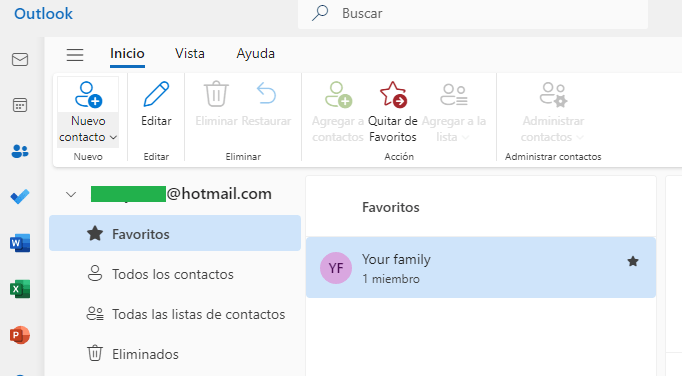Open Todas las listas de contactos

(175, 314)
